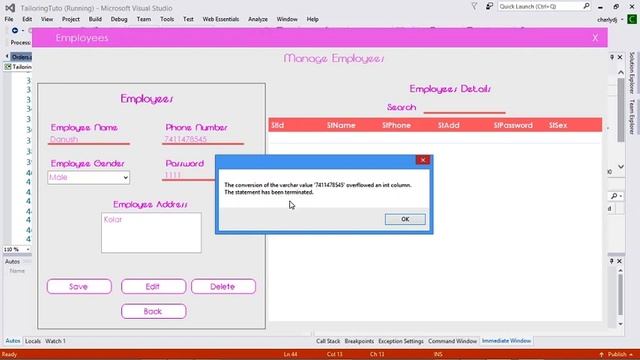Open the Debug menu
Screen dimensions: 640x360
(x=119, y=19)
